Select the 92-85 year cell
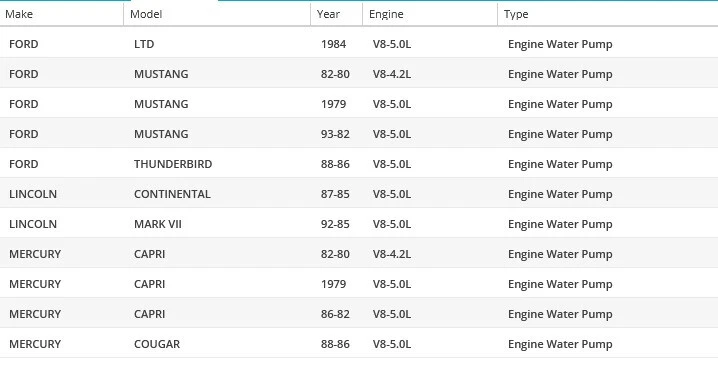 (335, 224)
